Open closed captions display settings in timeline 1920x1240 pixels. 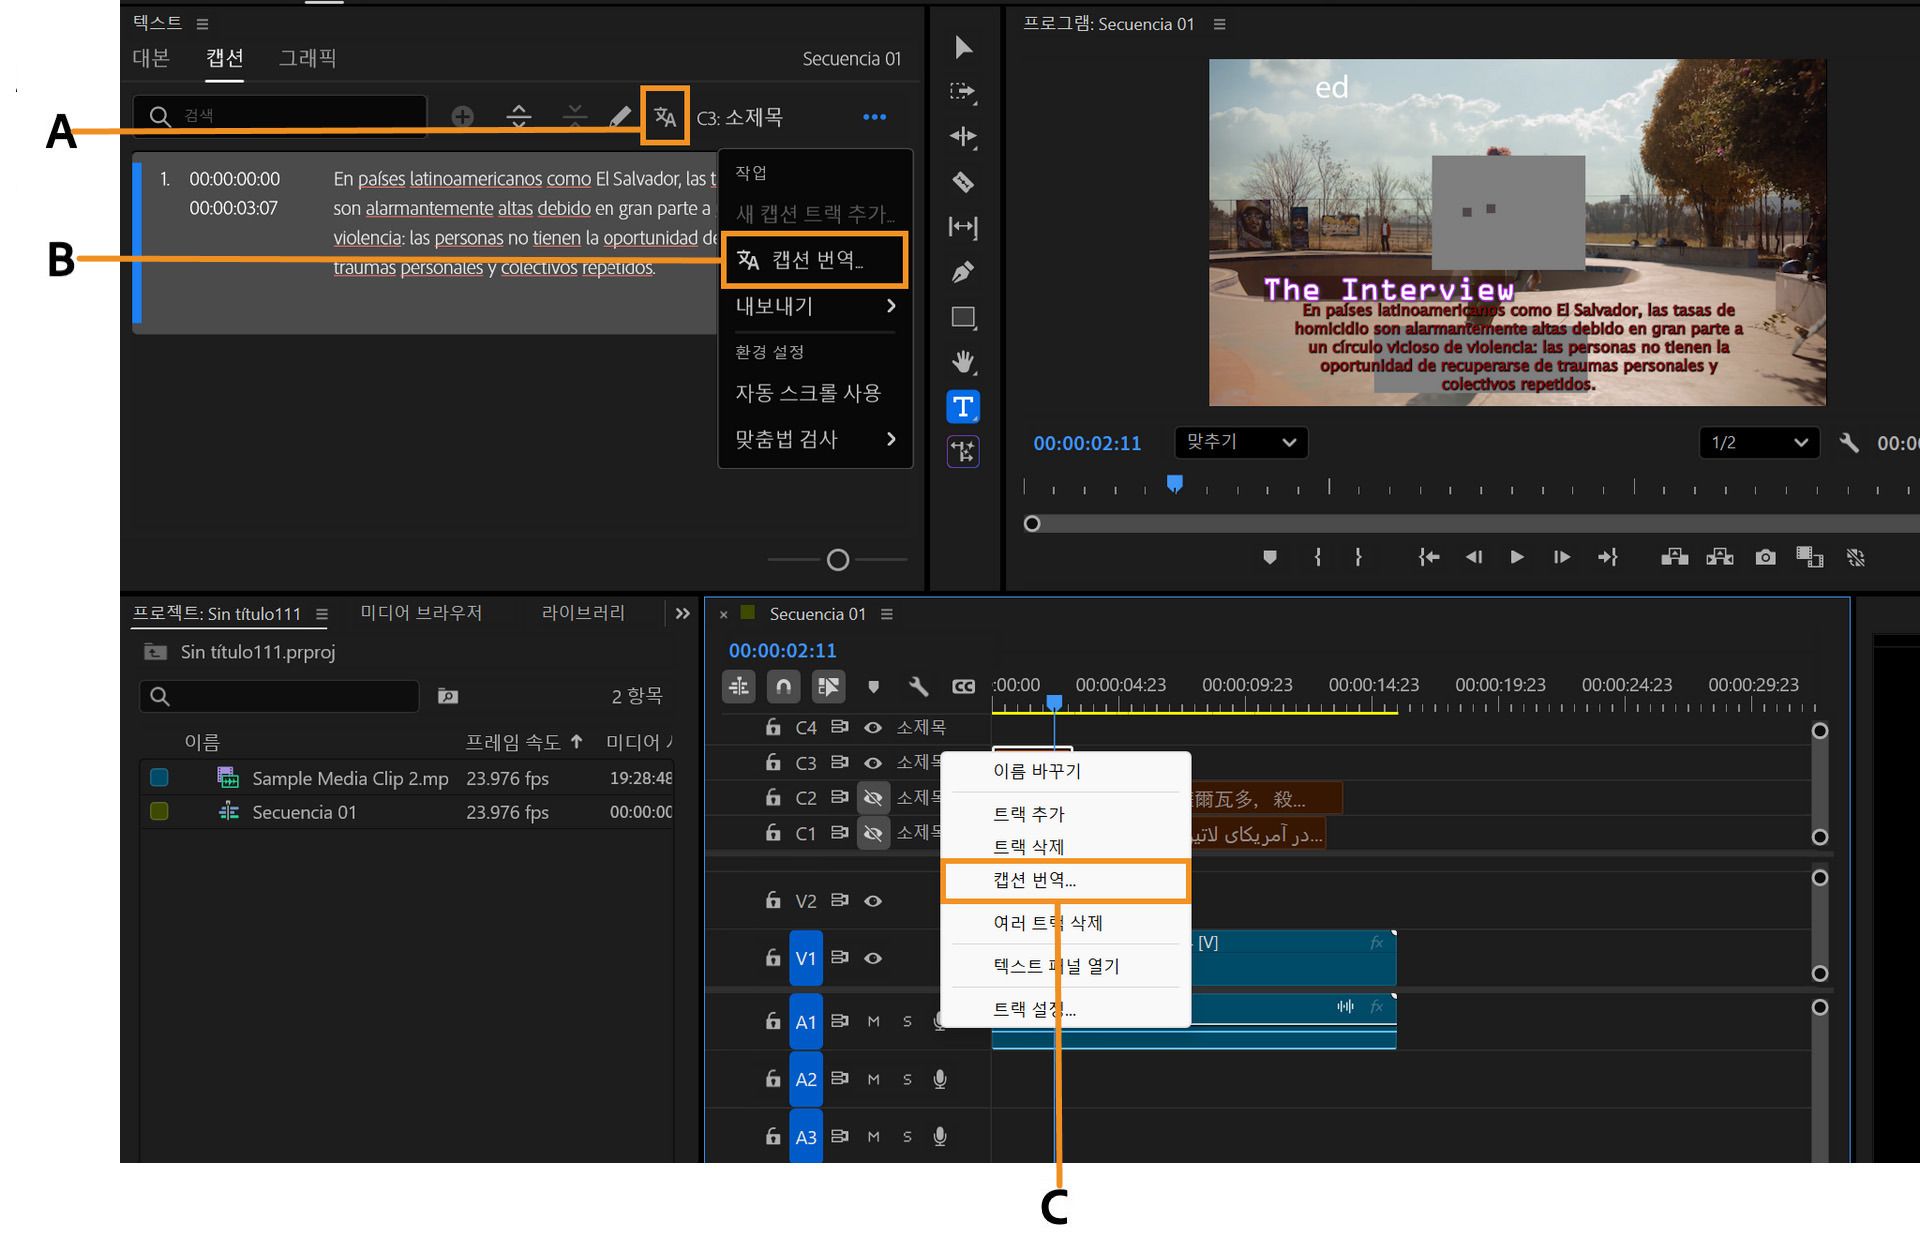[x=961, y=687]
